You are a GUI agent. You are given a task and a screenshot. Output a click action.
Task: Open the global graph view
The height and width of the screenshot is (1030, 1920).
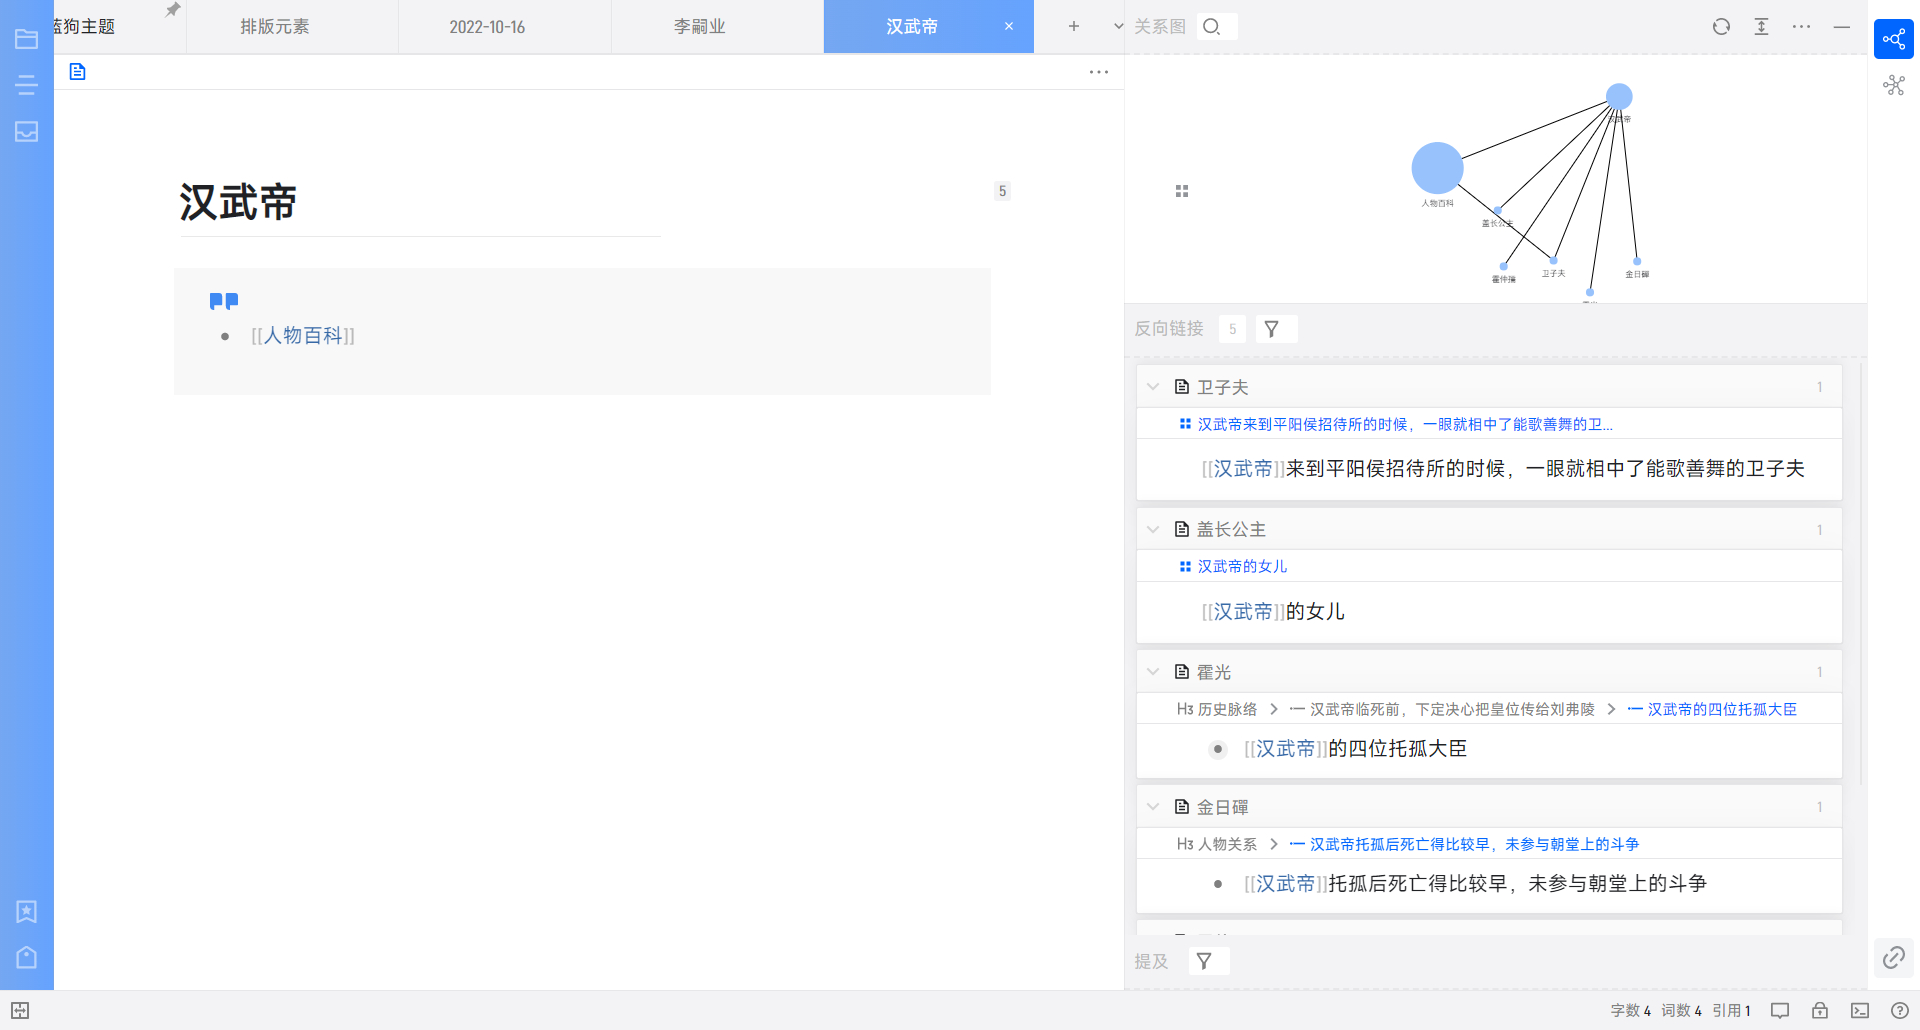click(x=1894, y=85)
